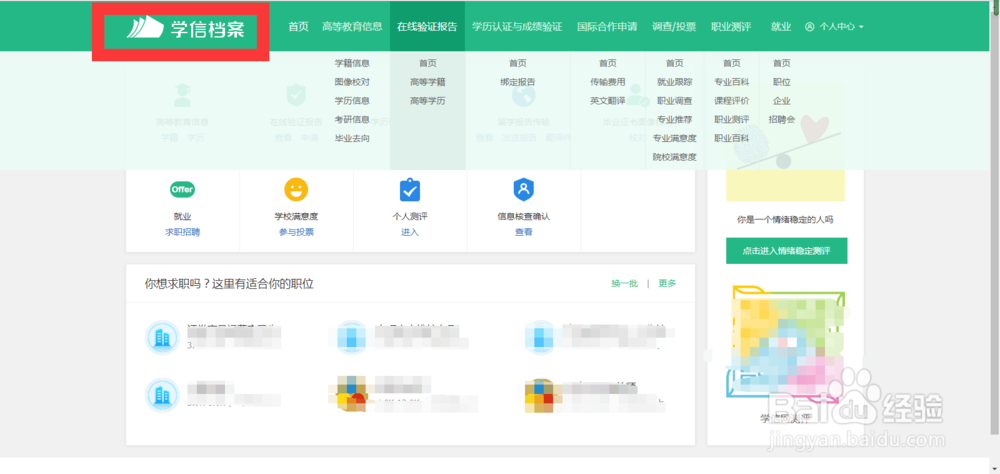
Task: Select 企业 in the 就业 submenu
Action: point(781,101)
